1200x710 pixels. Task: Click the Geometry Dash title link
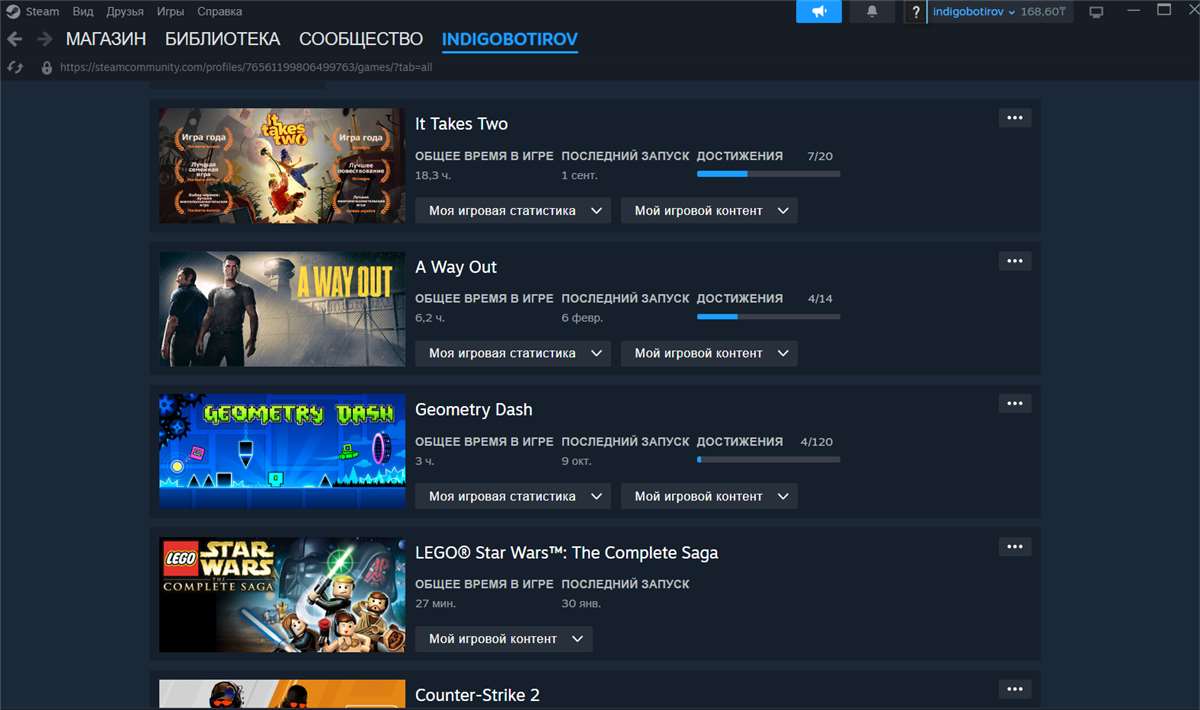point(473,409)
